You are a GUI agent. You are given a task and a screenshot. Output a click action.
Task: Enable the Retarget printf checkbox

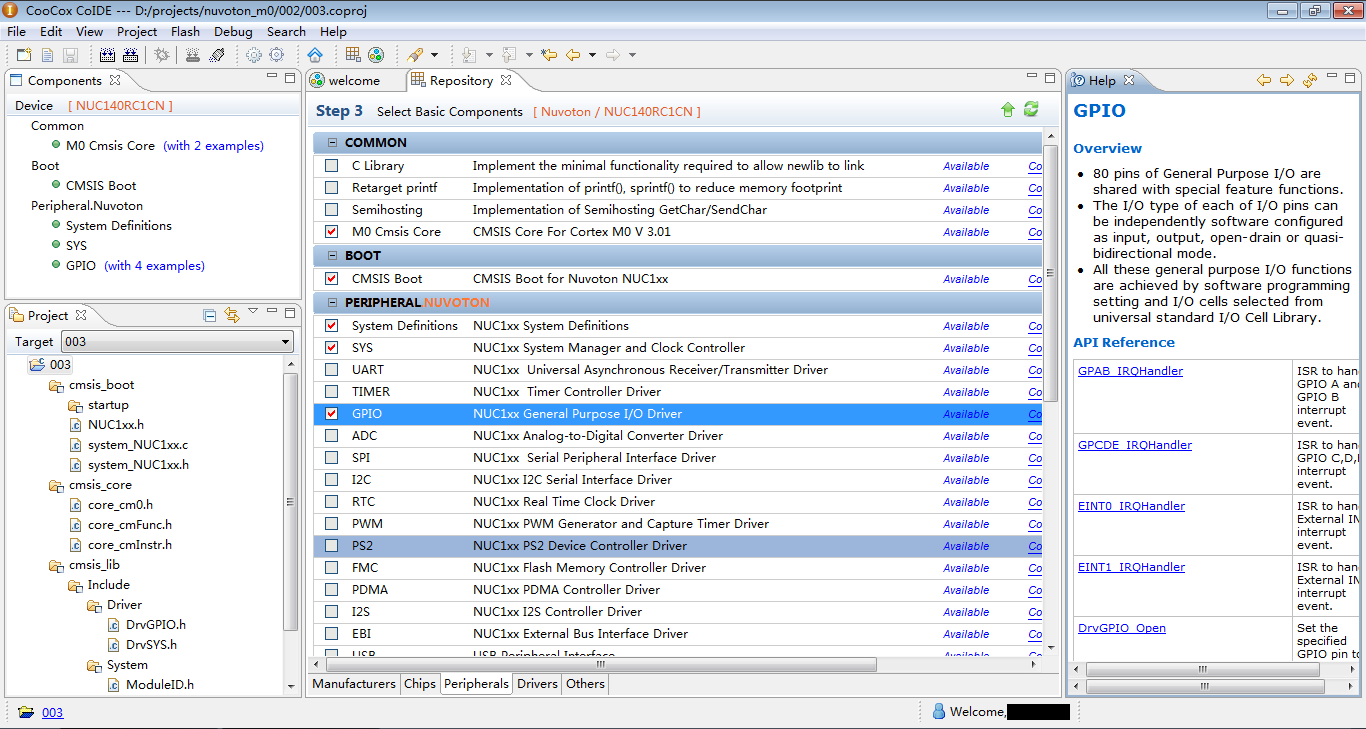[x=332, y=188]
